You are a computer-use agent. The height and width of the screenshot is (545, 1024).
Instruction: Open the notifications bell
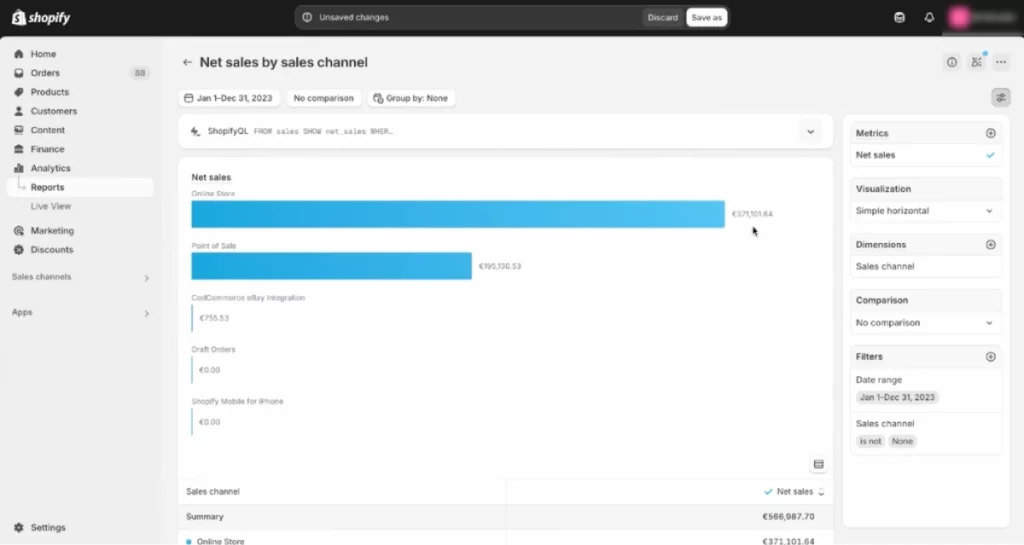pos(929,18)
